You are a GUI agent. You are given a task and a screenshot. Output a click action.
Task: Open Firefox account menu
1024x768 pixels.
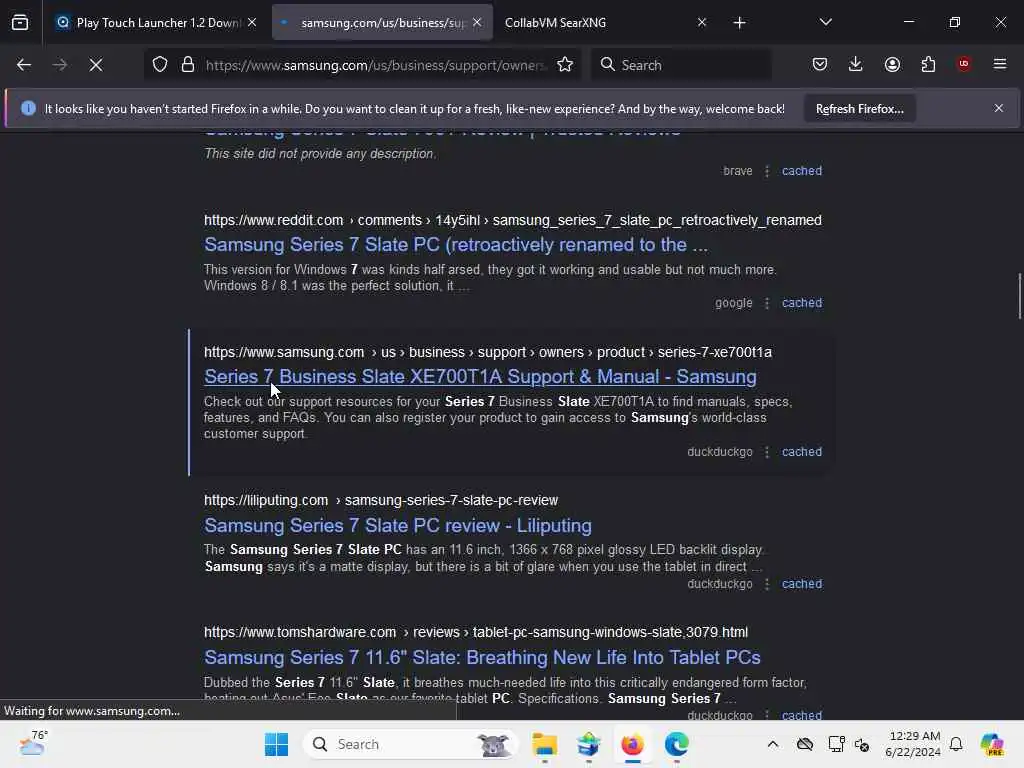click(892, 64)
